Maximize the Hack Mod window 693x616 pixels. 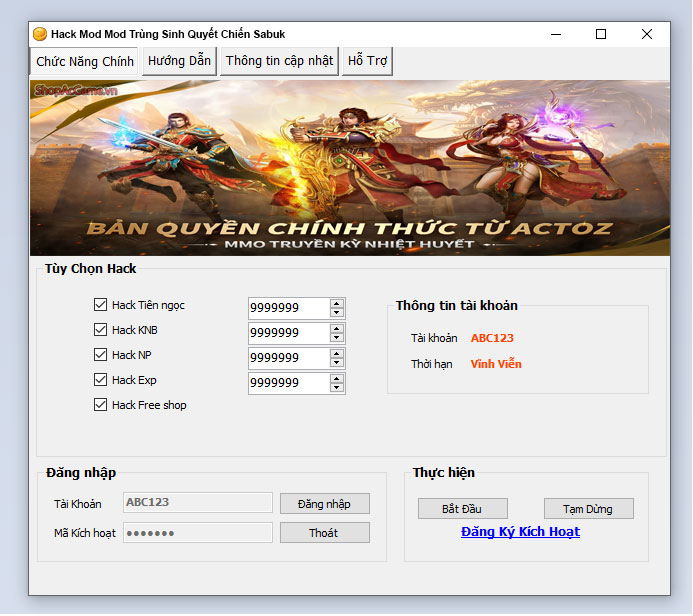tap(601, 34)
